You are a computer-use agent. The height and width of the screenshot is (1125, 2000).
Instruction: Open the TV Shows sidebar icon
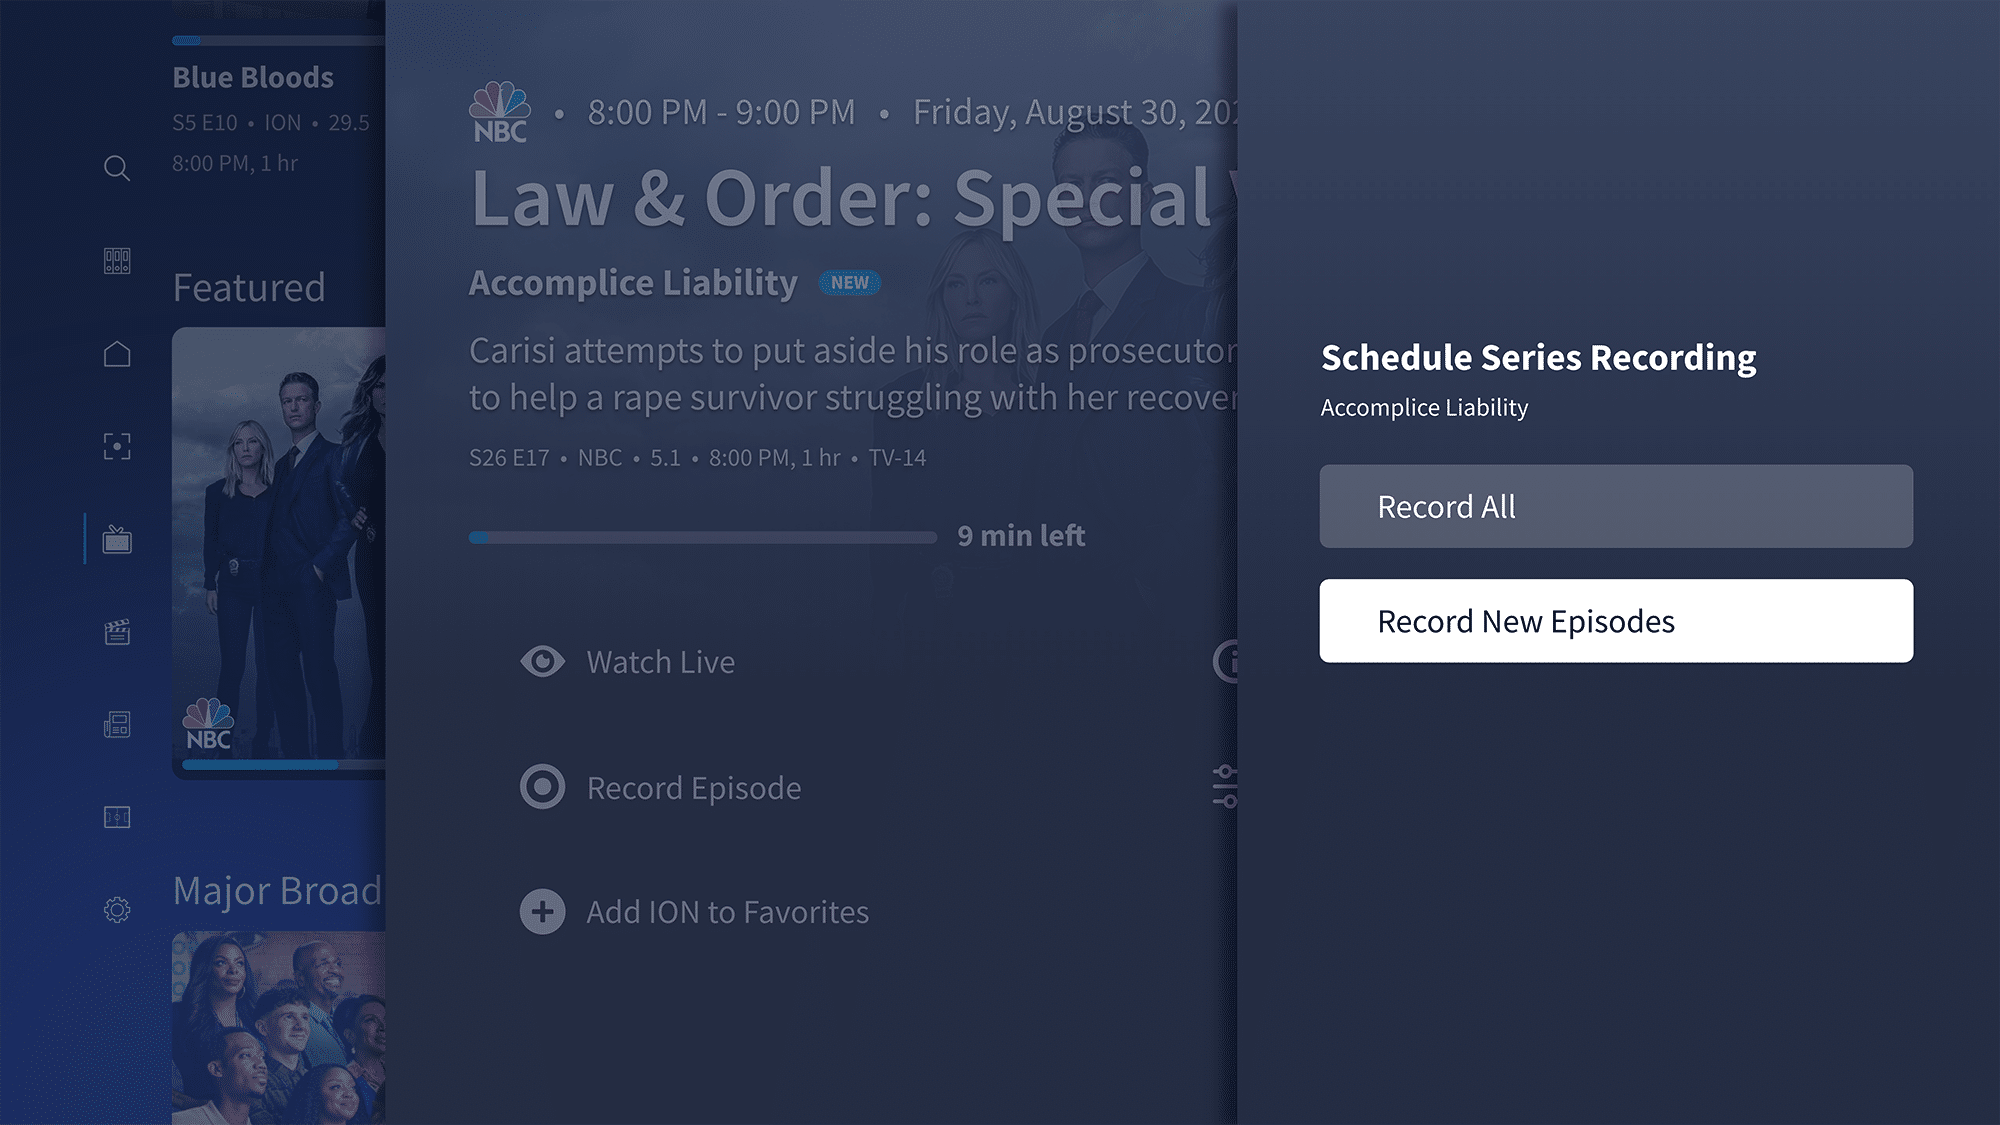coord(117,540)
